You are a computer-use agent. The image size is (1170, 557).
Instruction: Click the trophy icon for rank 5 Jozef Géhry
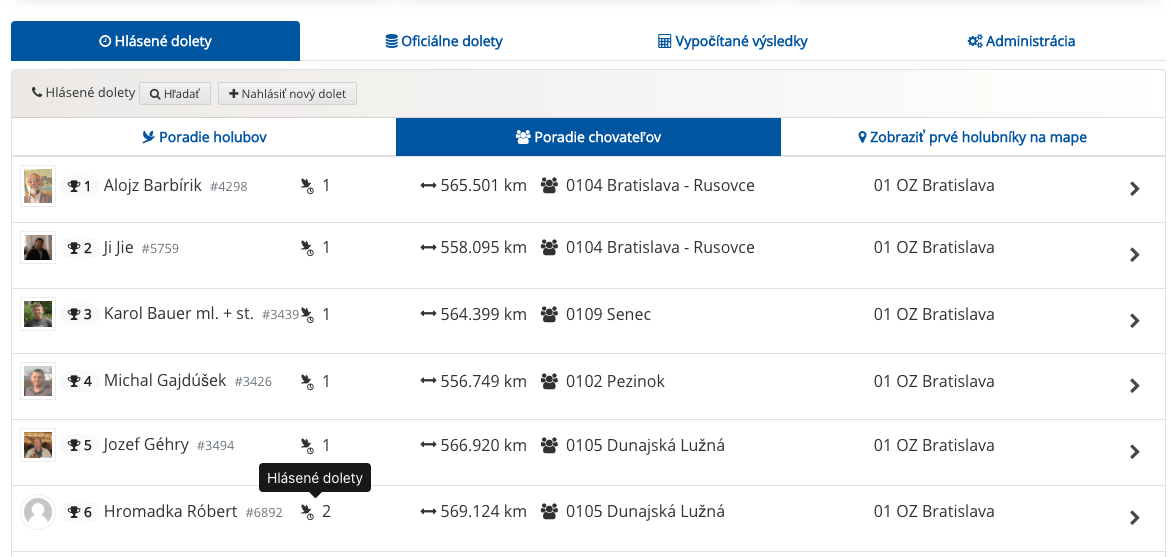click(74, 446)
